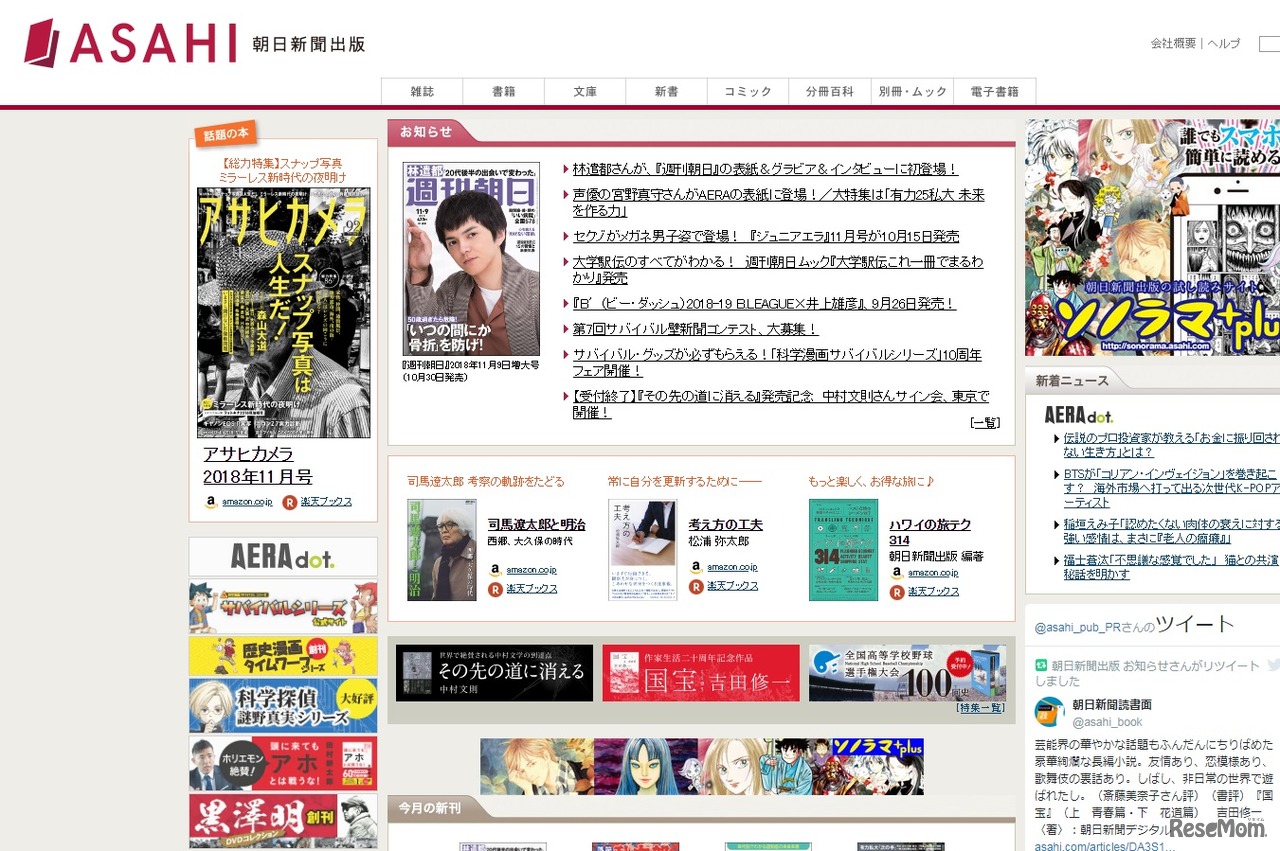Open the 歴史漫画タイムワープ banner
The width and height of the screenshot is (1280, 851).
pyautogui.click(x=283, y=656)
